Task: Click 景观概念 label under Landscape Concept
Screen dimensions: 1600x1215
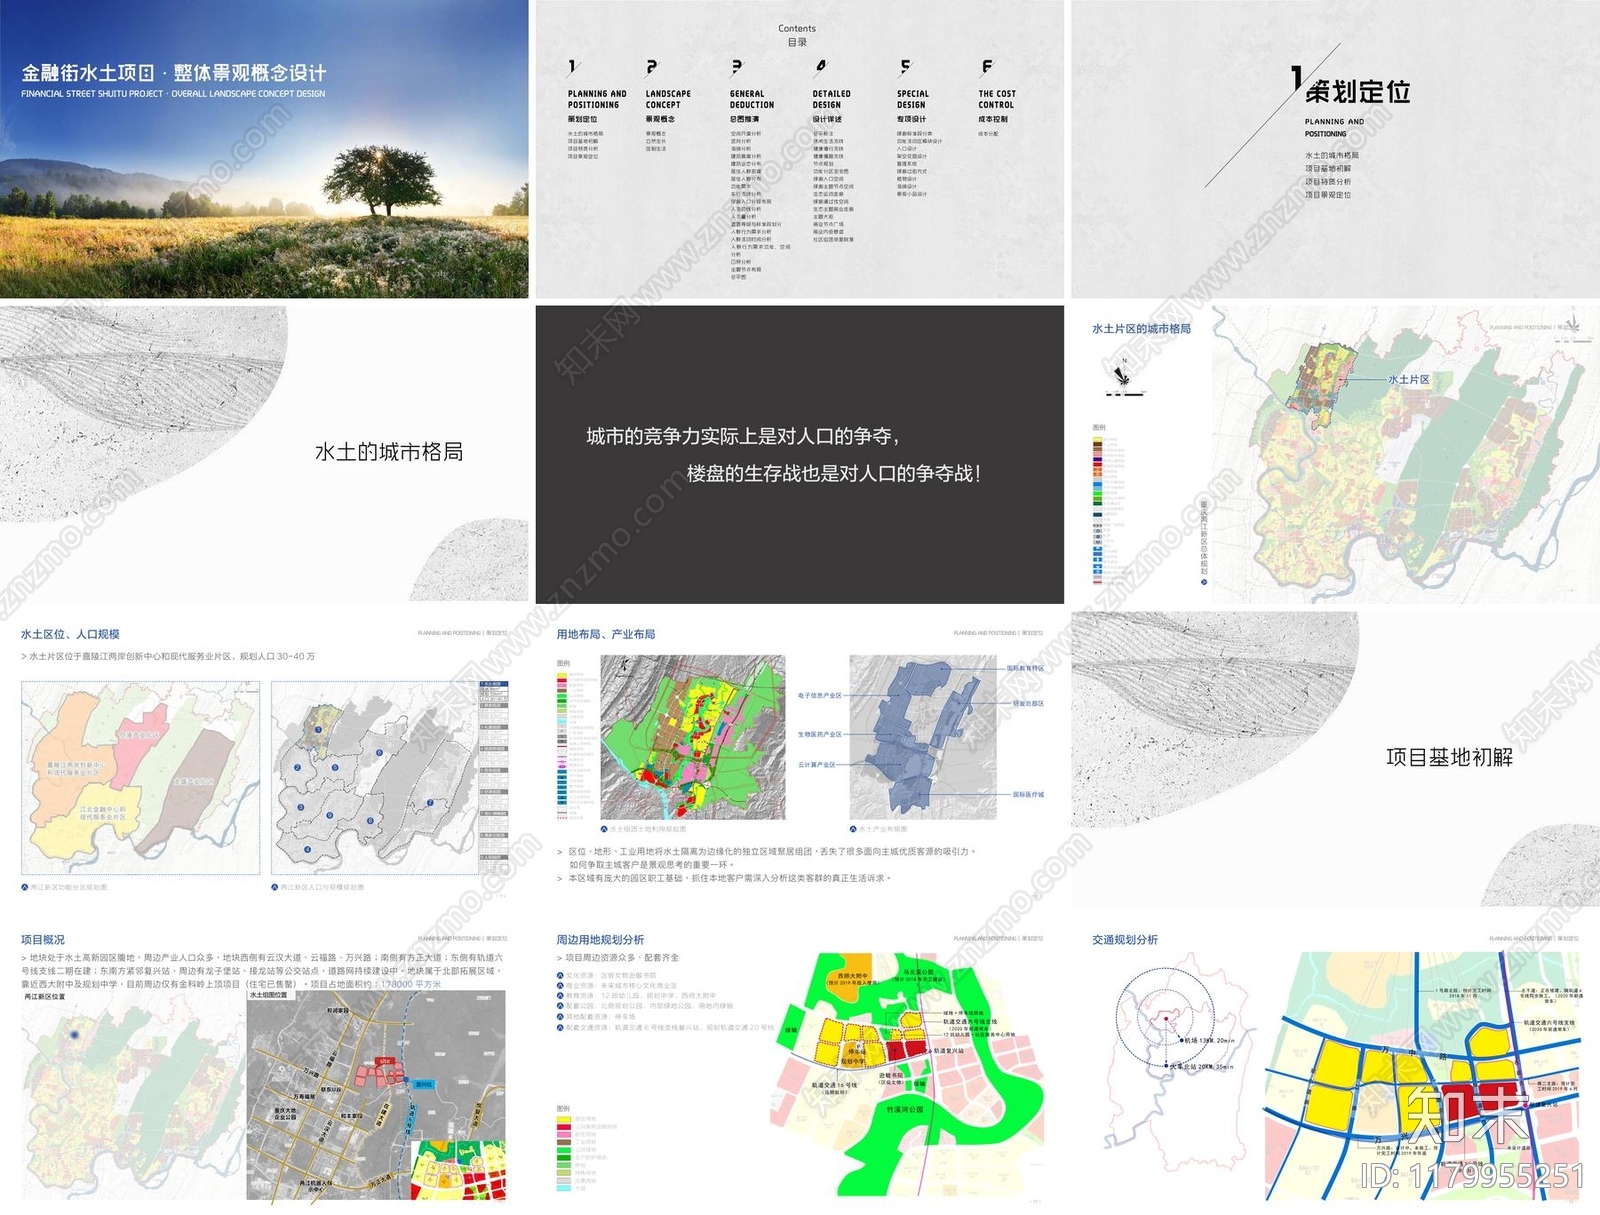Action: coord(660,119)
